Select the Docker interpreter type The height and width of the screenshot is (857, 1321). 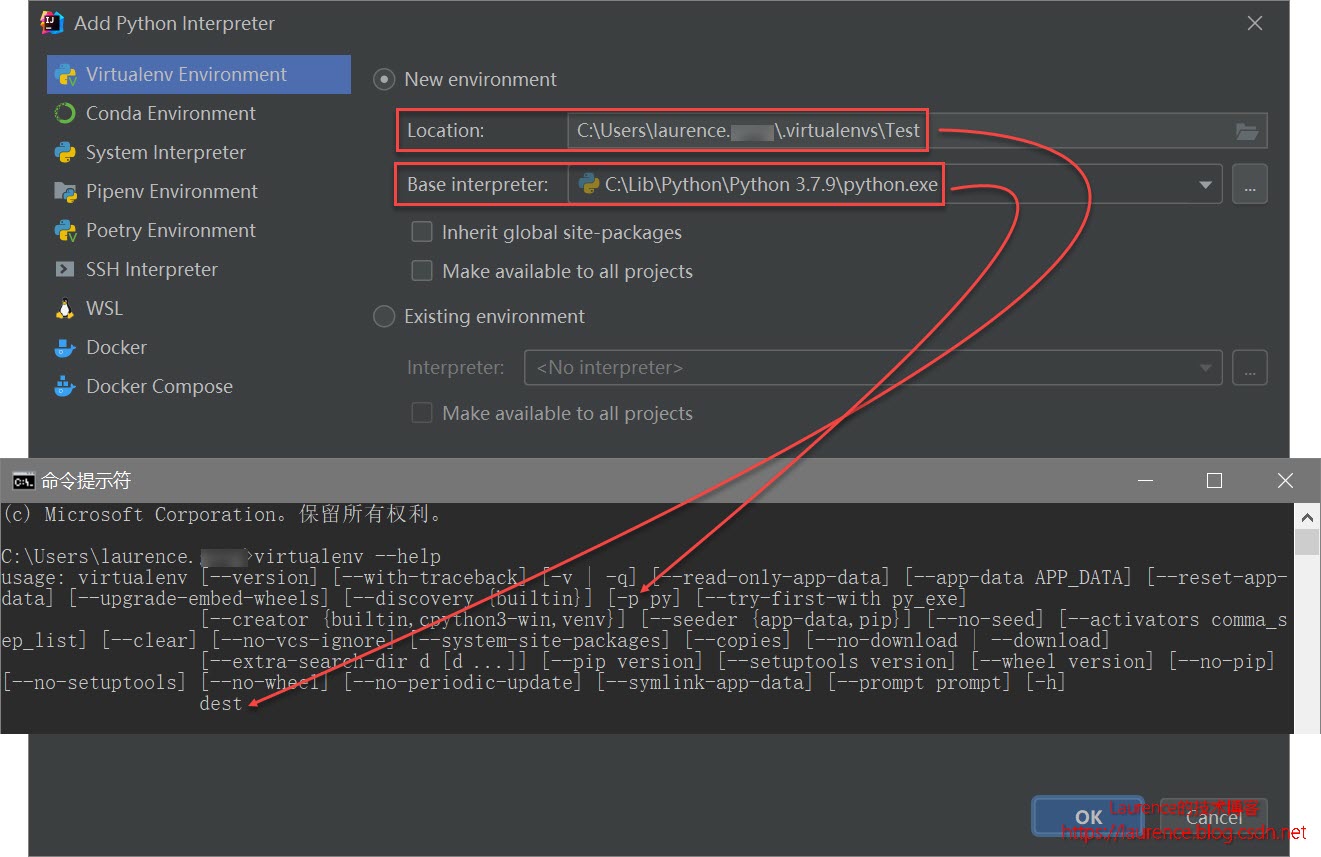coord(199,348)
